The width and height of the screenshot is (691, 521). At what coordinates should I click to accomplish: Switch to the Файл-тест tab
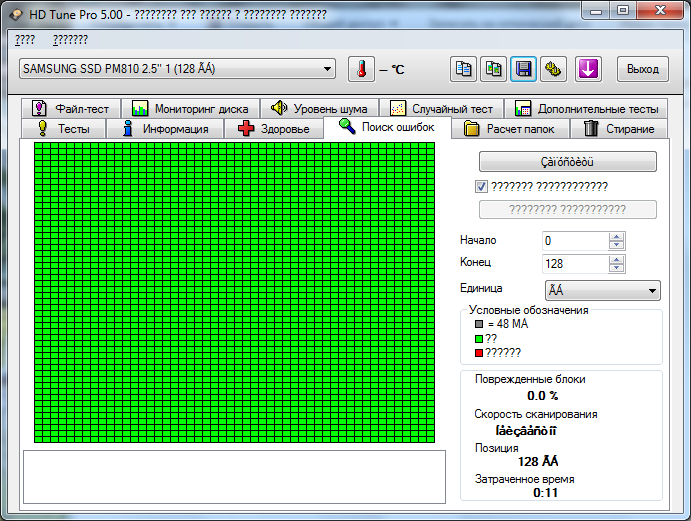71,108
